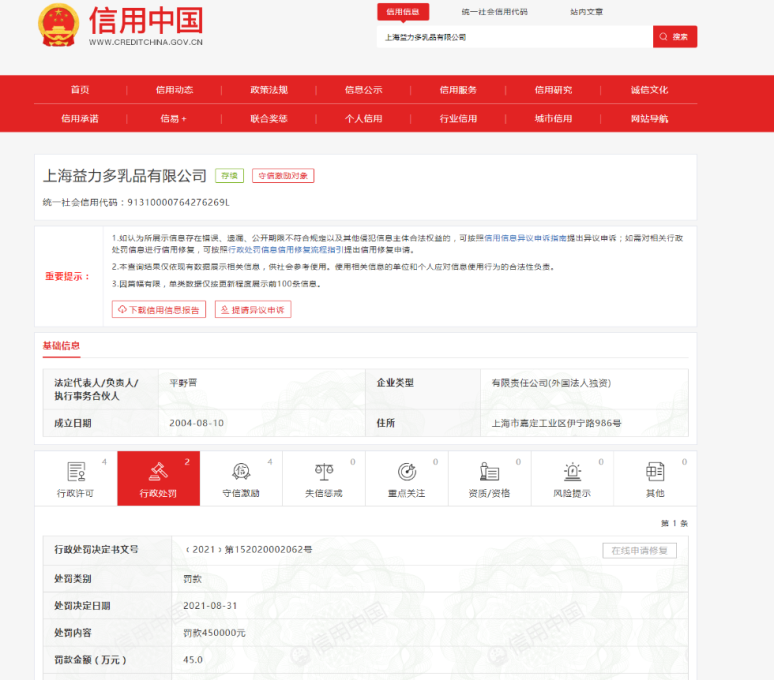Viewport: 774px width, 680px height.
Task: Open the 行政许可 document icon tab
Action: point(76,478)
